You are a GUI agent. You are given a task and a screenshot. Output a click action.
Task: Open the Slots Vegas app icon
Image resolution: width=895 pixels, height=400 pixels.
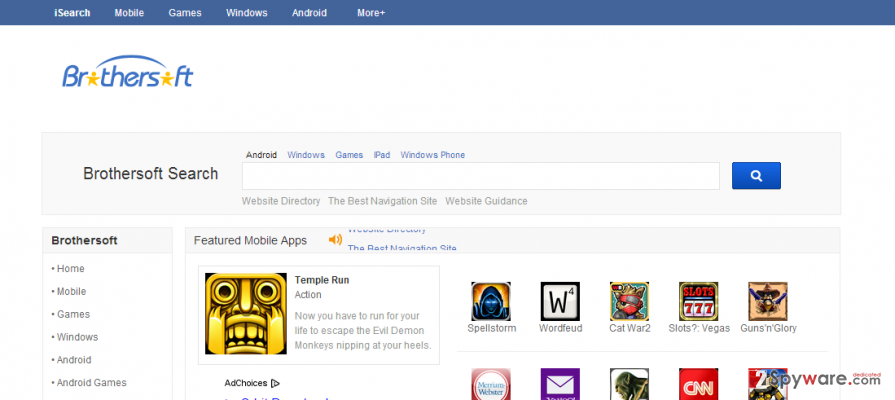coord(699,301)
